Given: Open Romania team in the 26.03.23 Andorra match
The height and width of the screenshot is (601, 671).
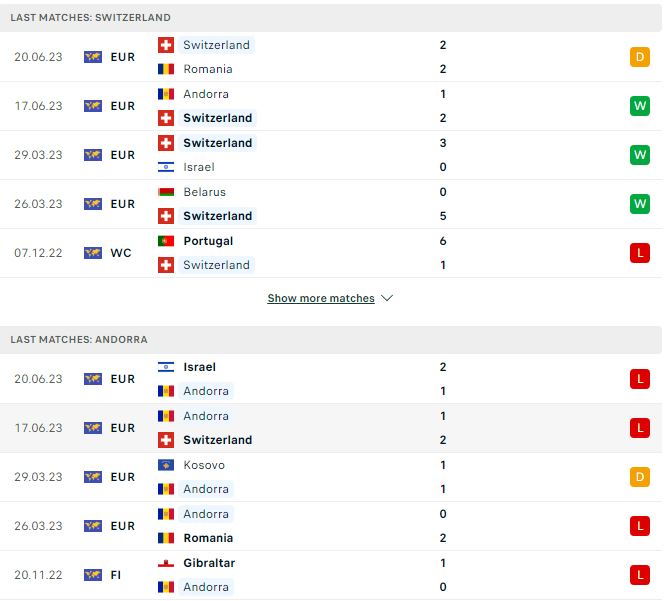Looking at the screenshot, I should 208,538.
